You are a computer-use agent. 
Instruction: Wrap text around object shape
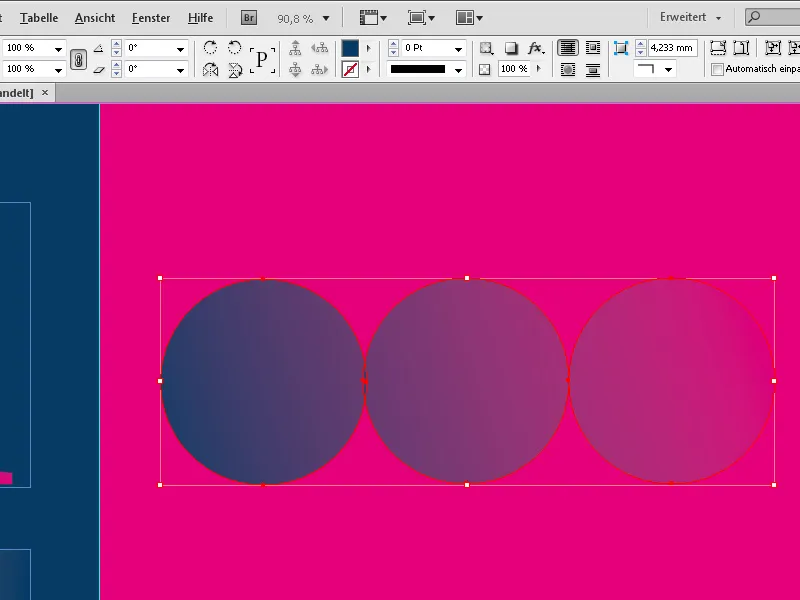coord(567,69)
